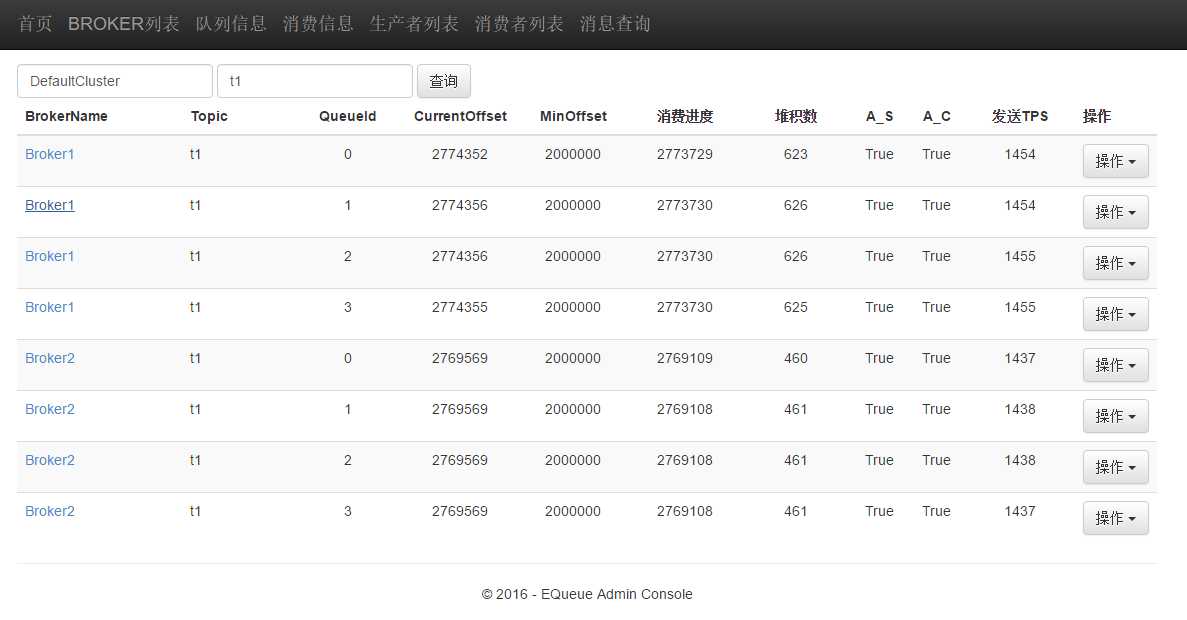Expand 操作 dropdown for Broker2 queue 3
This screenshot has width=1187, height=620.
click(x=1116, y=518)
